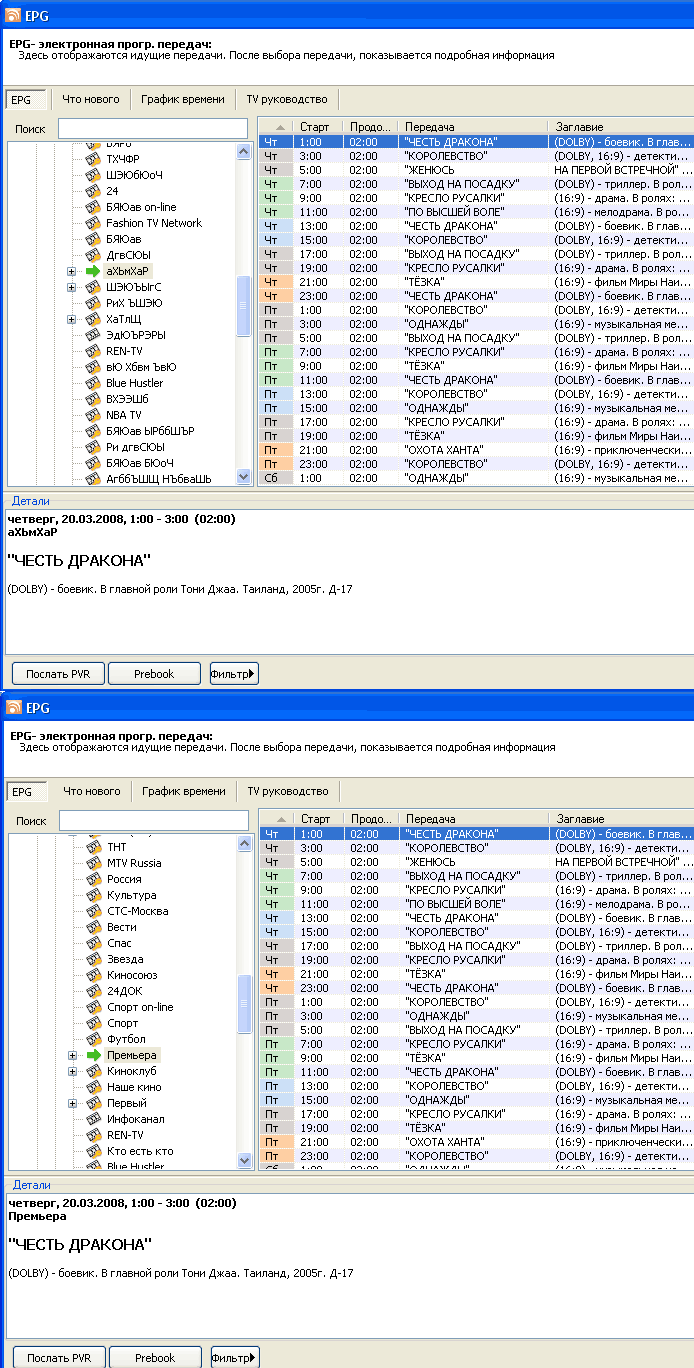Expand the Премьера channel node

pyautogui.click(x=72, y=1055)
